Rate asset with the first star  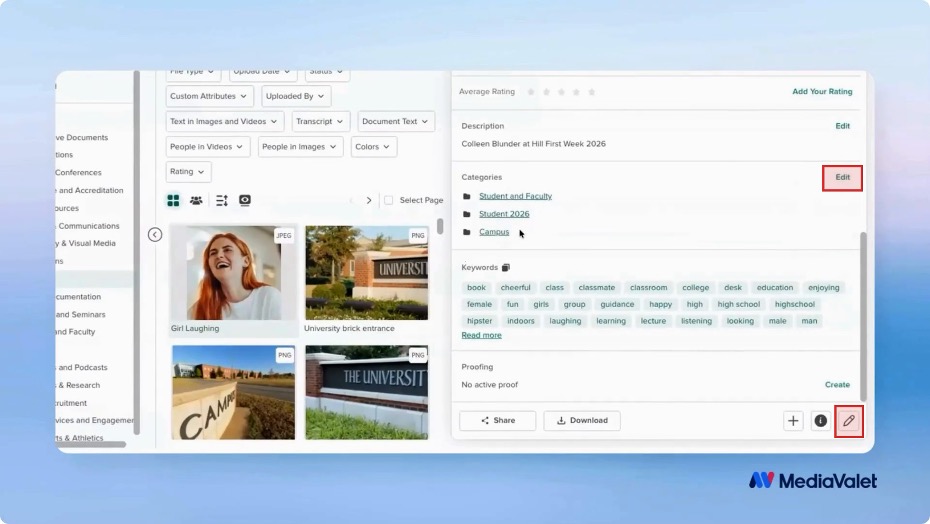pyautogui.click(x=531, y=92)
